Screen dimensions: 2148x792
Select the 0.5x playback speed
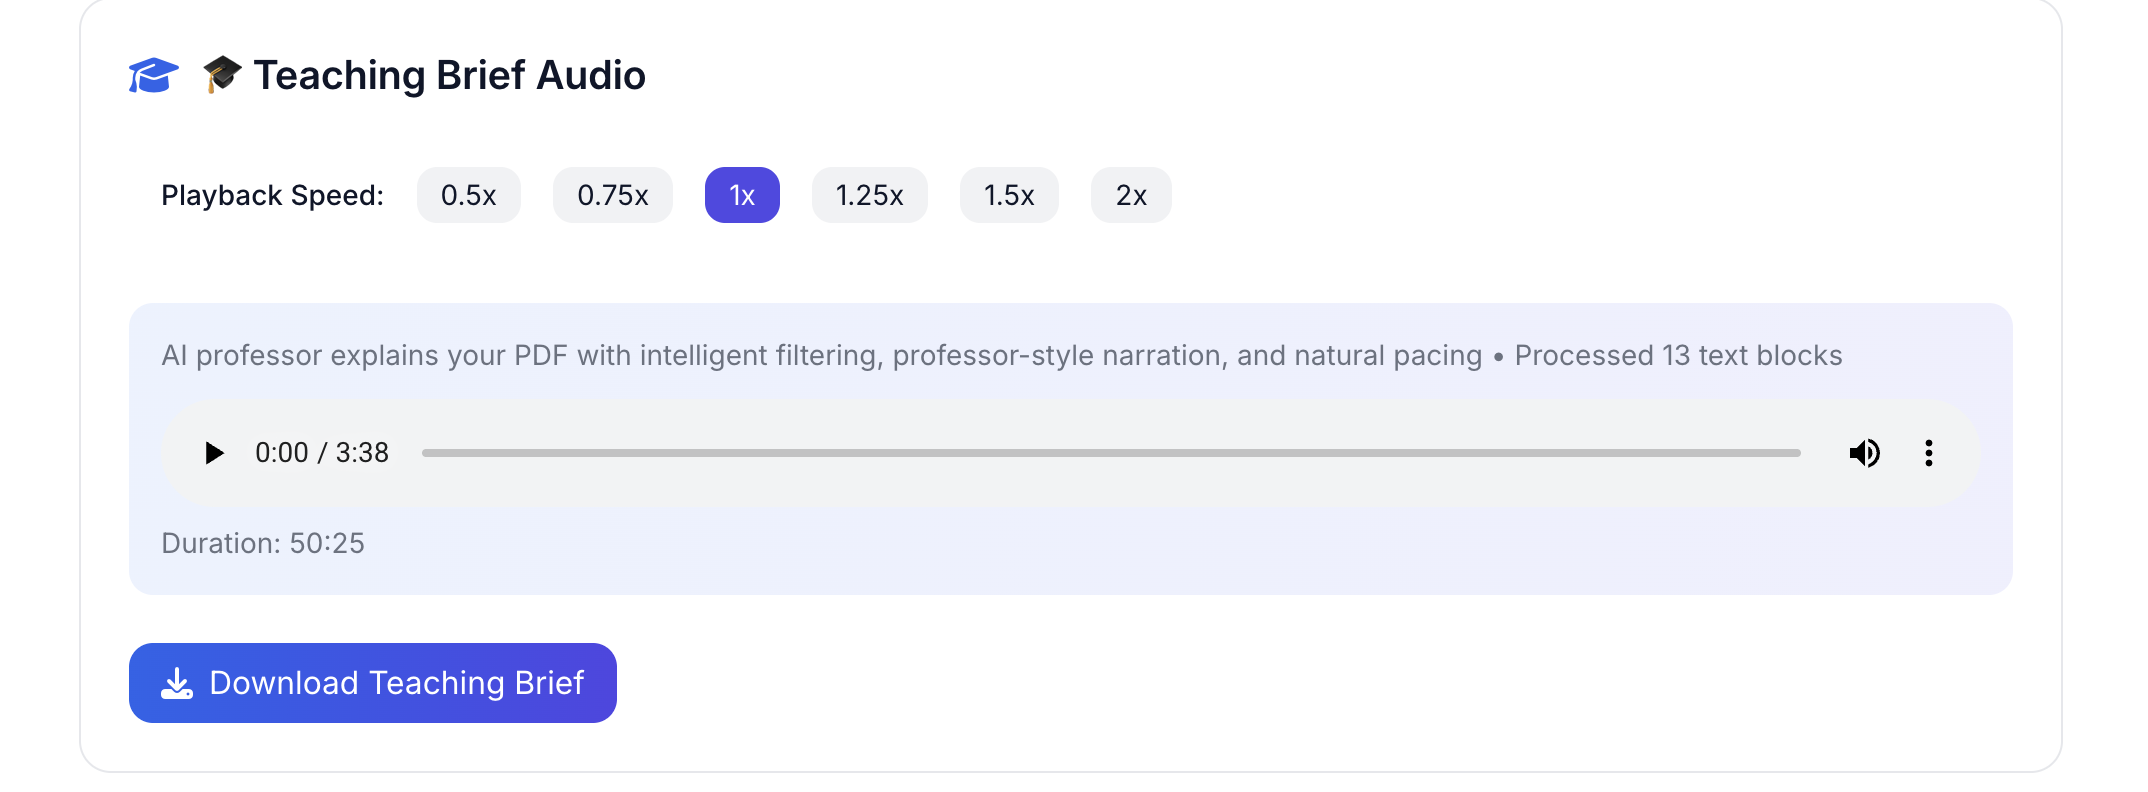(x=468, y=195)
